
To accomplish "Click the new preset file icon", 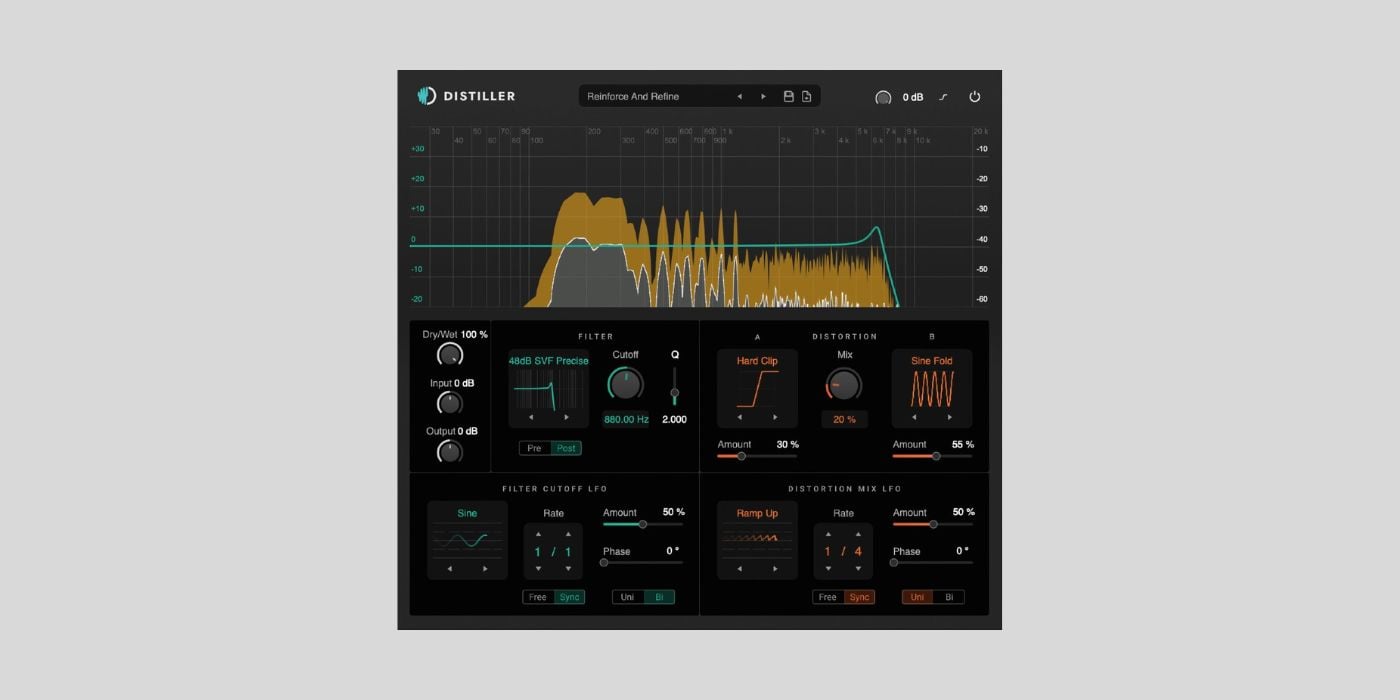I will point(807,96).
